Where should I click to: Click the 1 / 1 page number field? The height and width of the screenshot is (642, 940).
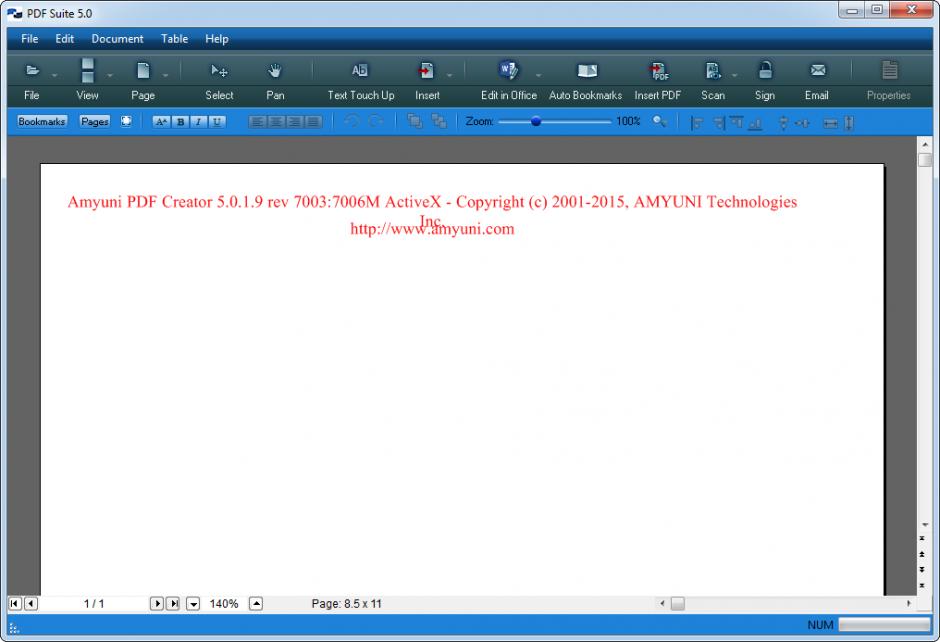pyautogui.click(x=94, y=604)
